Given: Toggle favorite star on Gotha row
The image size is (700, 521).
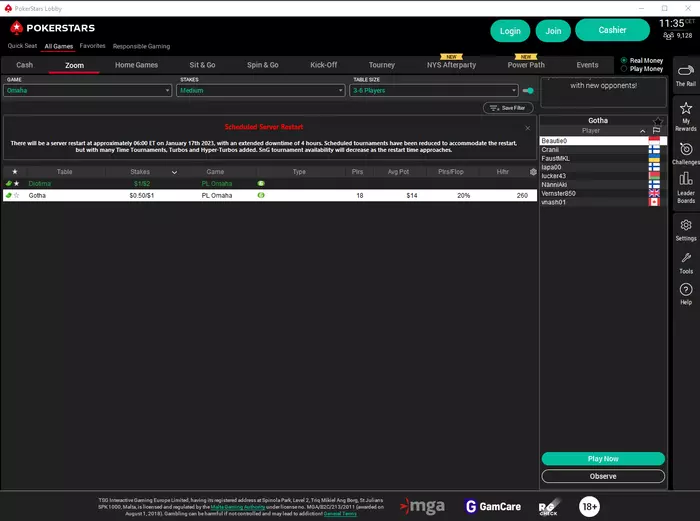Looking at the screenshot, I should pyautogui.click(x=17, y=196).
